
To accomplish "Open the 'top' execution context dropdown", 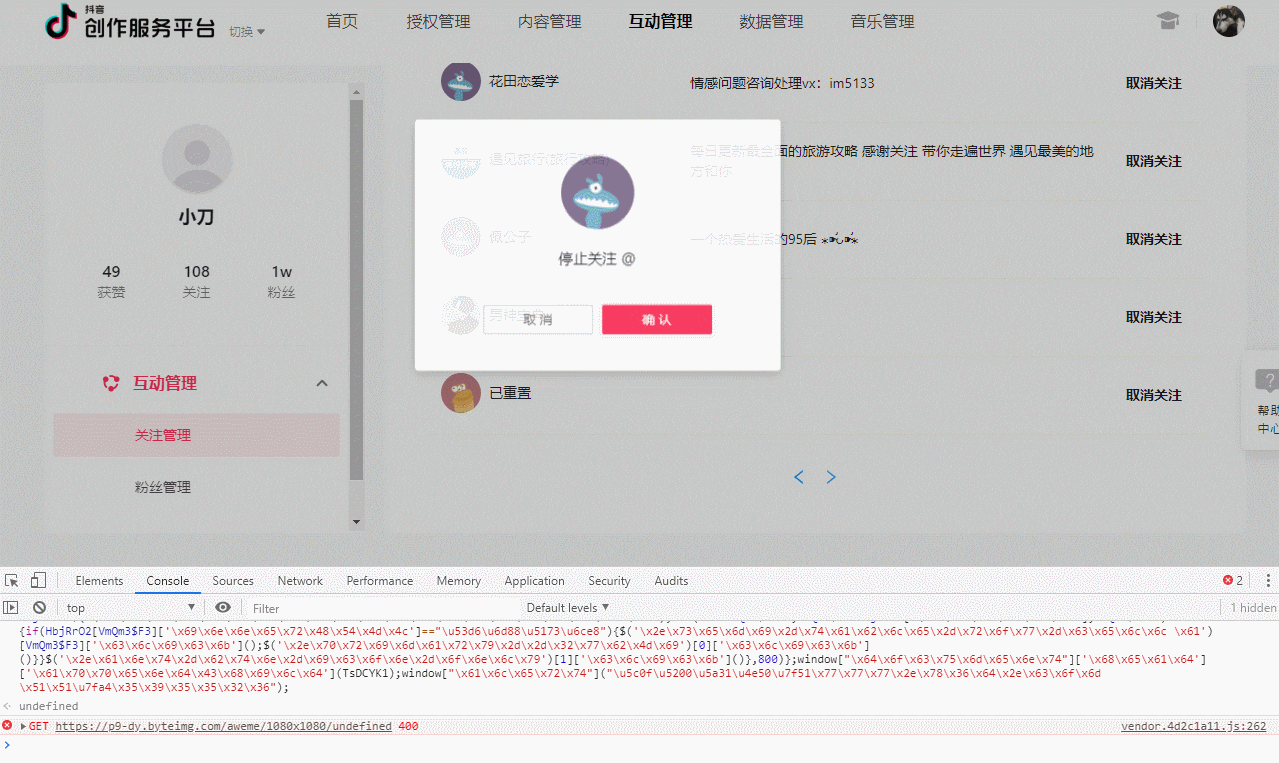I will 128,607.
